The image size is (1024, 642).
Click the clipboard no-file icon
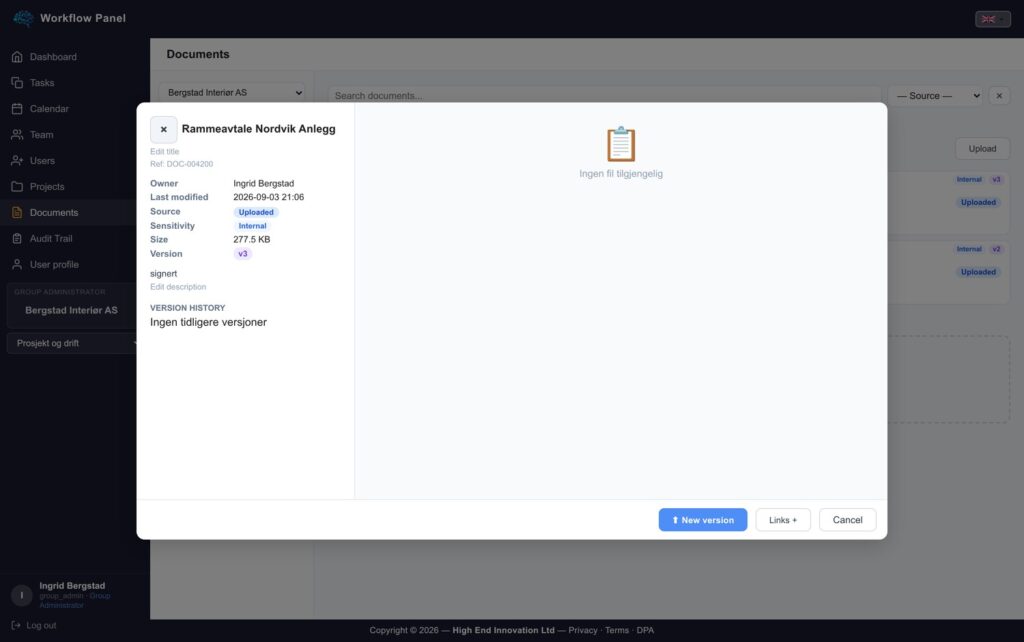pos(620,144)
